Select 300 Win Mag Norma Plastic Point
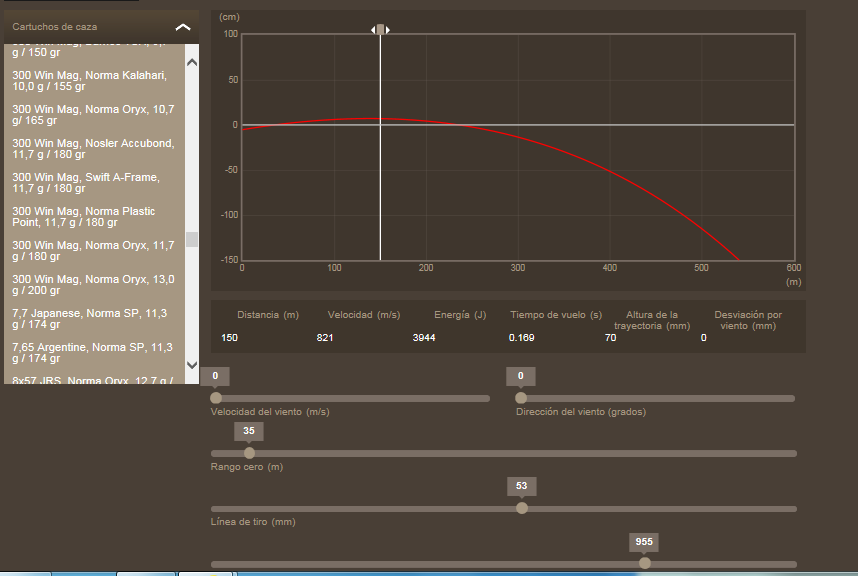Viewport: 858px width, 576px height. click(x=91, y=217)
